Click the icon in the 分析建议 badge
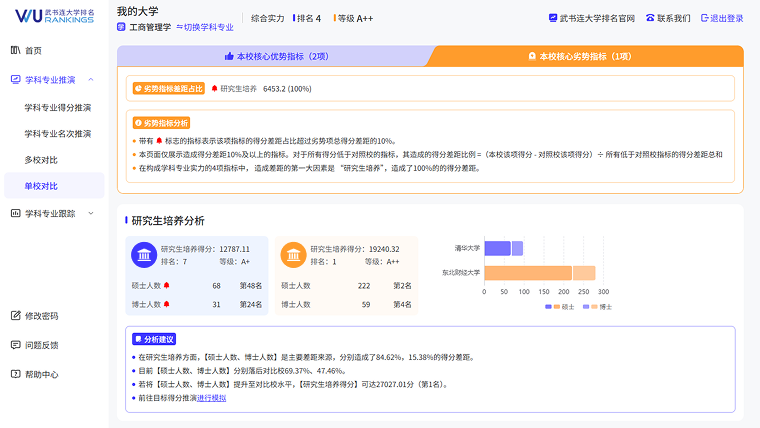This screenshot has height=428, width=760. pos(139,339)
